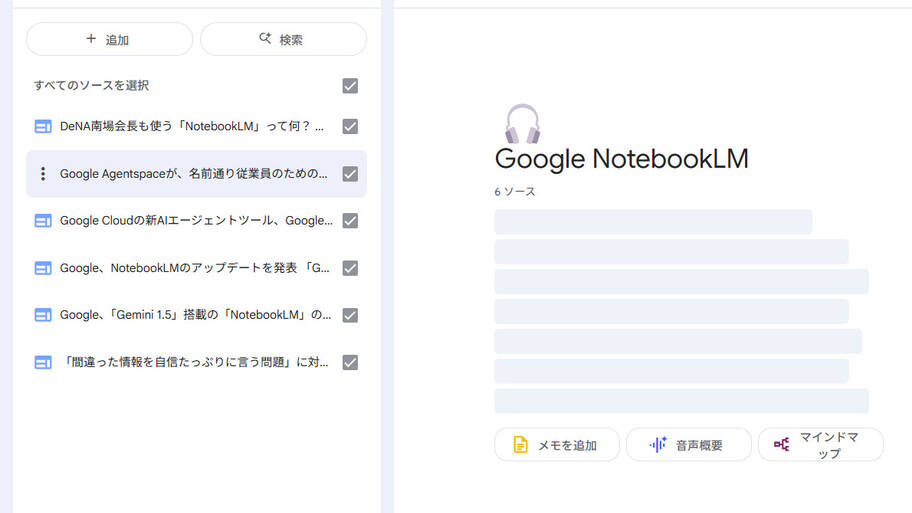Screen dimensions: 912x513
Task: Toggle checkbox for Gemini 1.5搭載 source
Action: 350,315
